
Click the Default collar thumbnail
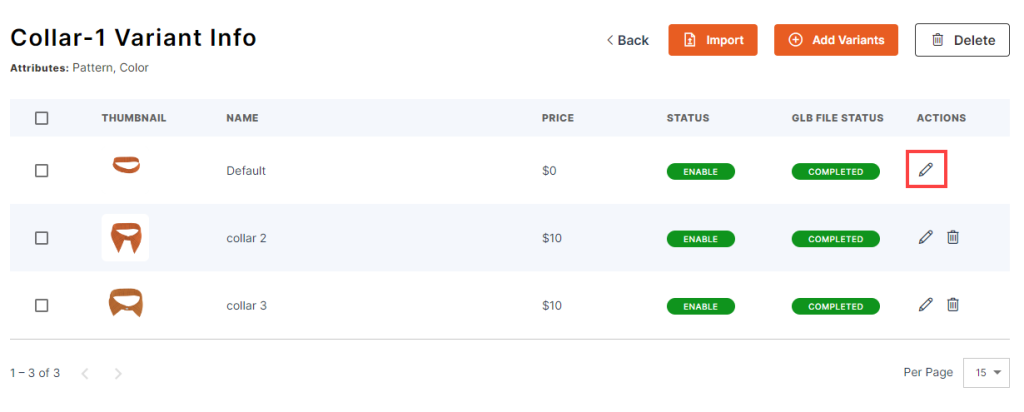coord(125,165)
